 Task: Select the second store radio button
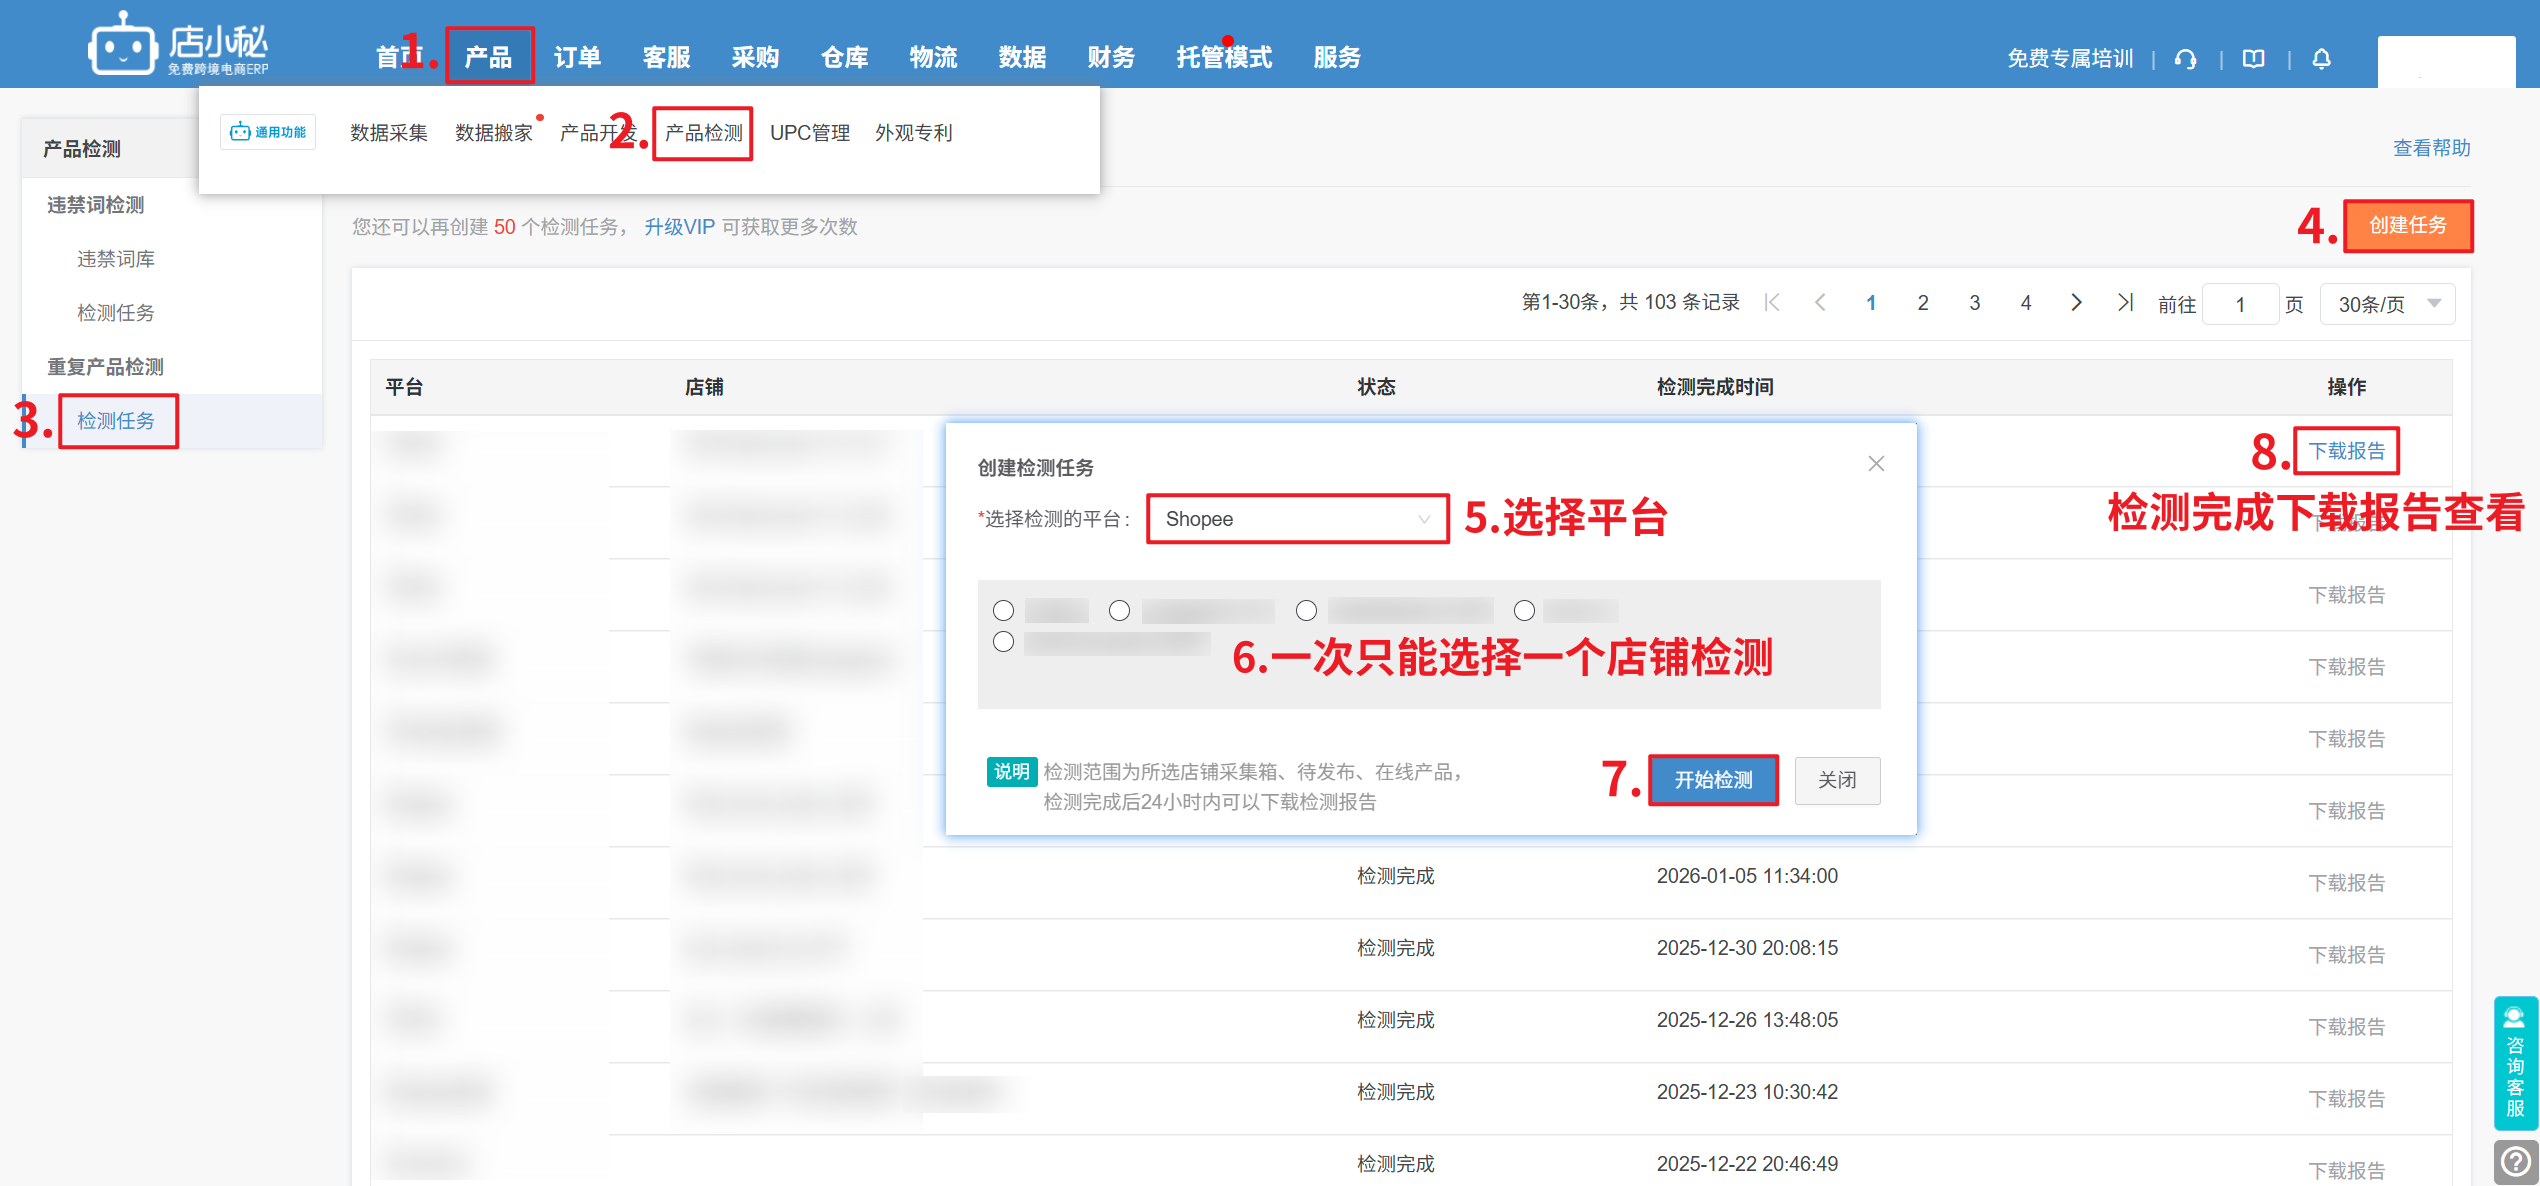[x=1120, y=611]
